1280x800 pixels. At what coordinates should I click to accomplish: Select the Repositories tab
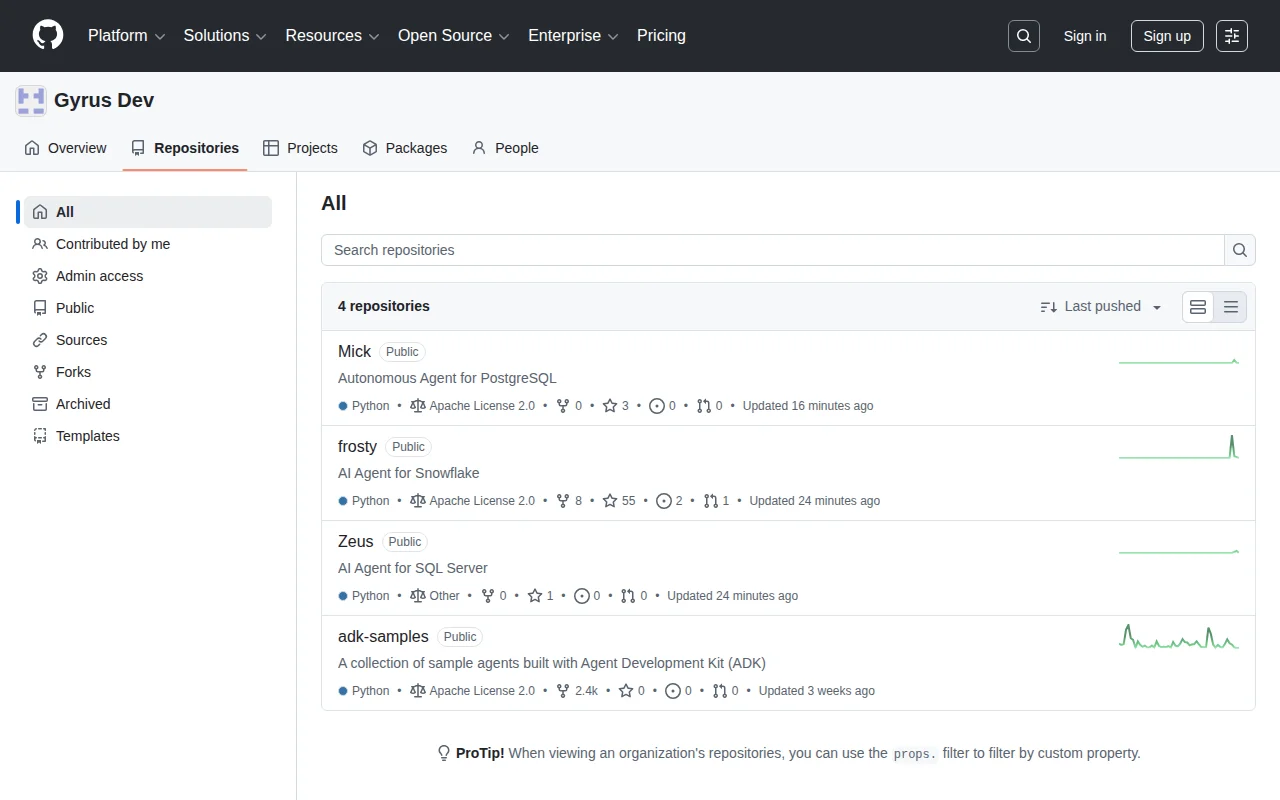click(185, 148)
